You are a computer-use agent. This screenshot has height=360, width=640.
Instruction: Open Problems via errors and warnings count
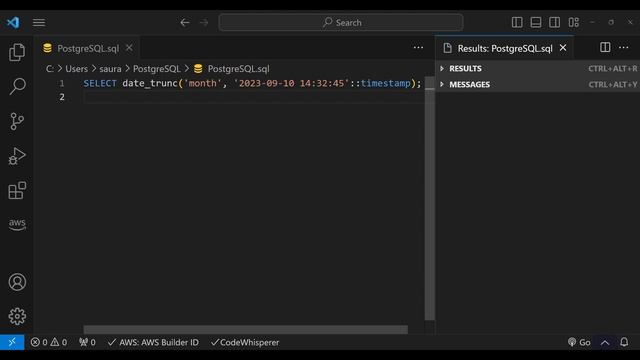tap(49, 342)
